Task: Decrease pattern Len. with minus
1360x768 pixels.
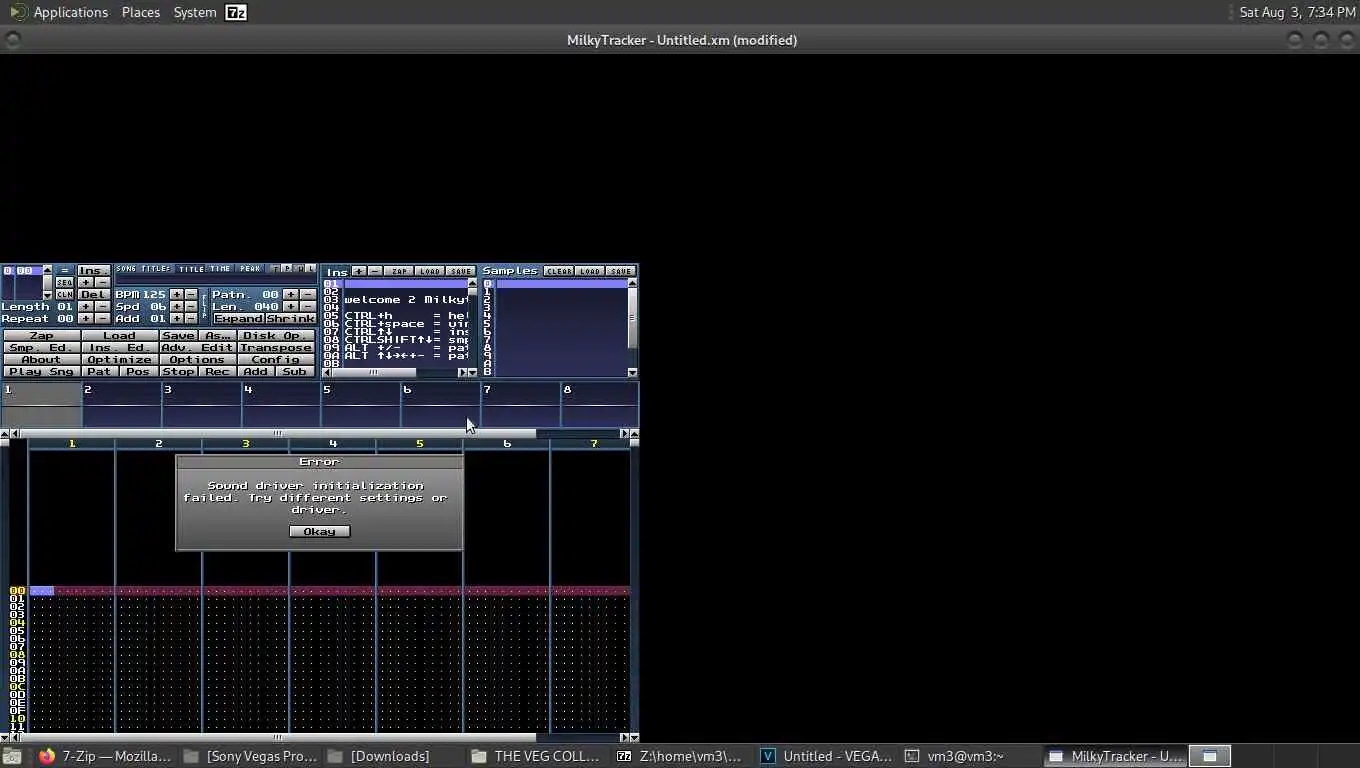Action: [307, 307]
